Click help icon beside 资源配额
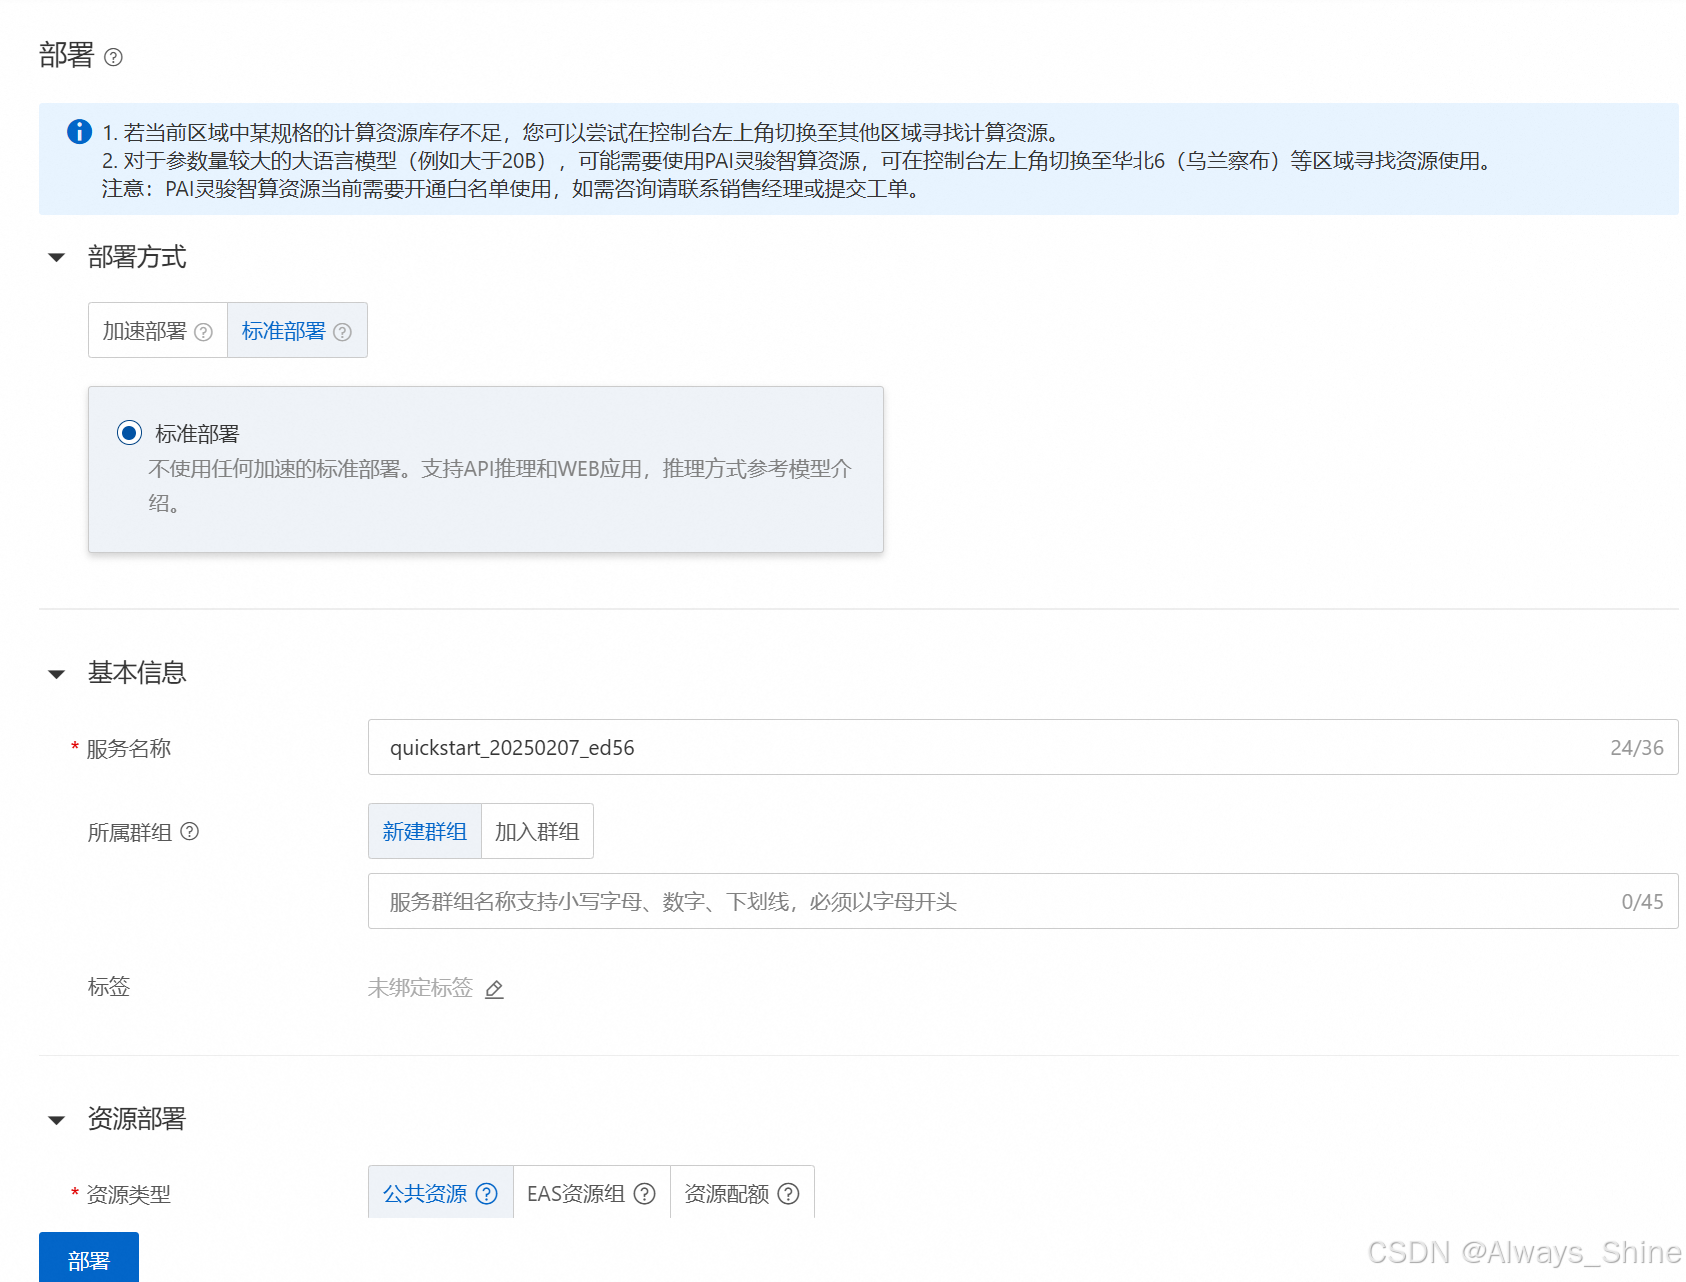 pyautogui.click(x=788, y=1194)
